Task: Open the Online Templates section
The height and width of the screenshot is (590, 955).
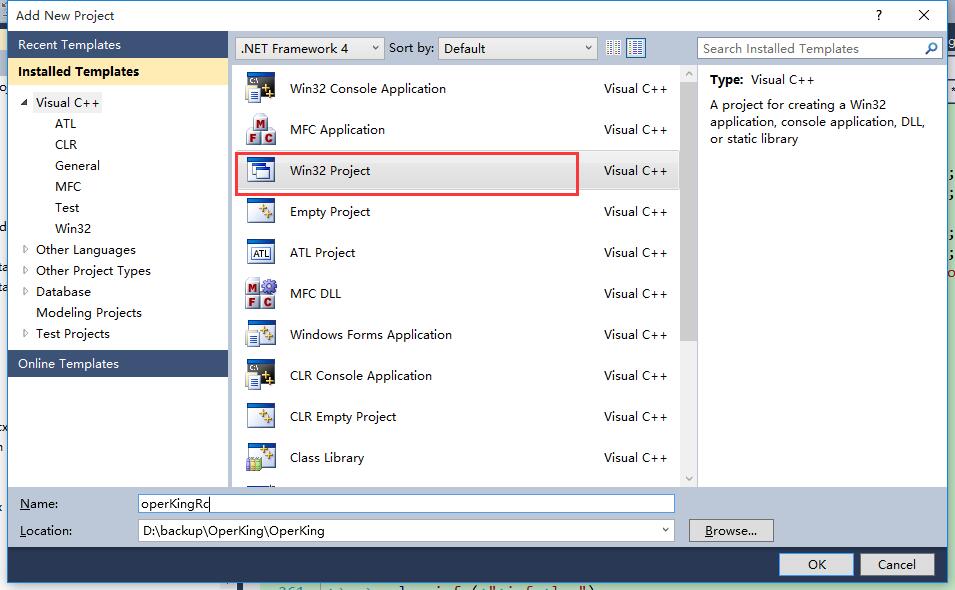Action: tap(118, 363)
